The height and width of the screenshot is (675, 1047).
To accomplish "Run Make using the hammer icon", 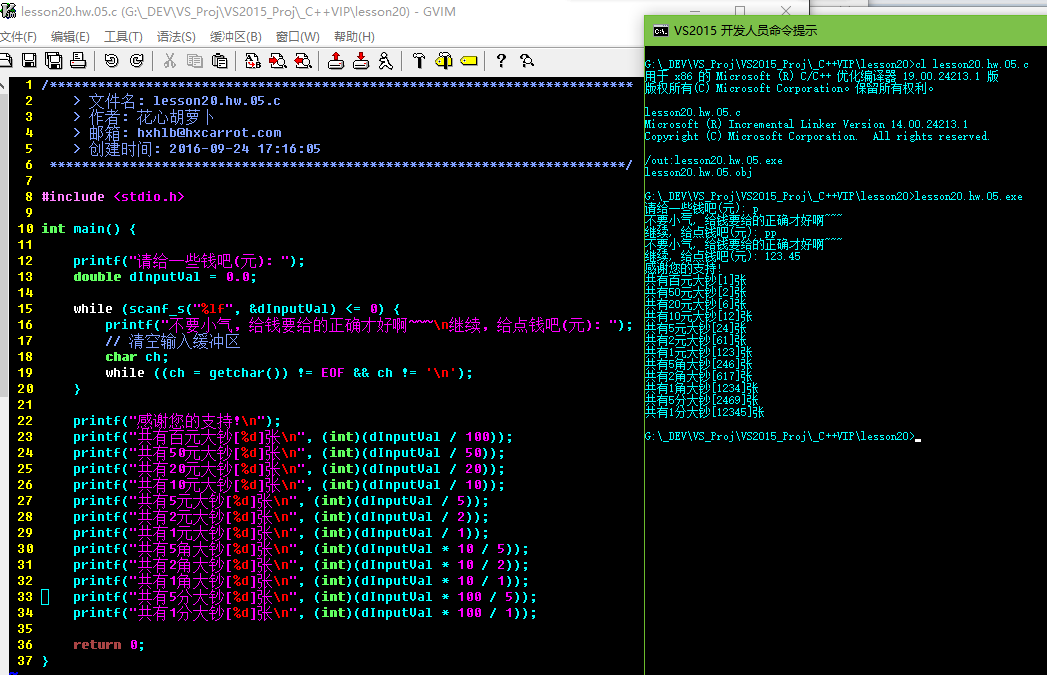I will coord(419,61).
